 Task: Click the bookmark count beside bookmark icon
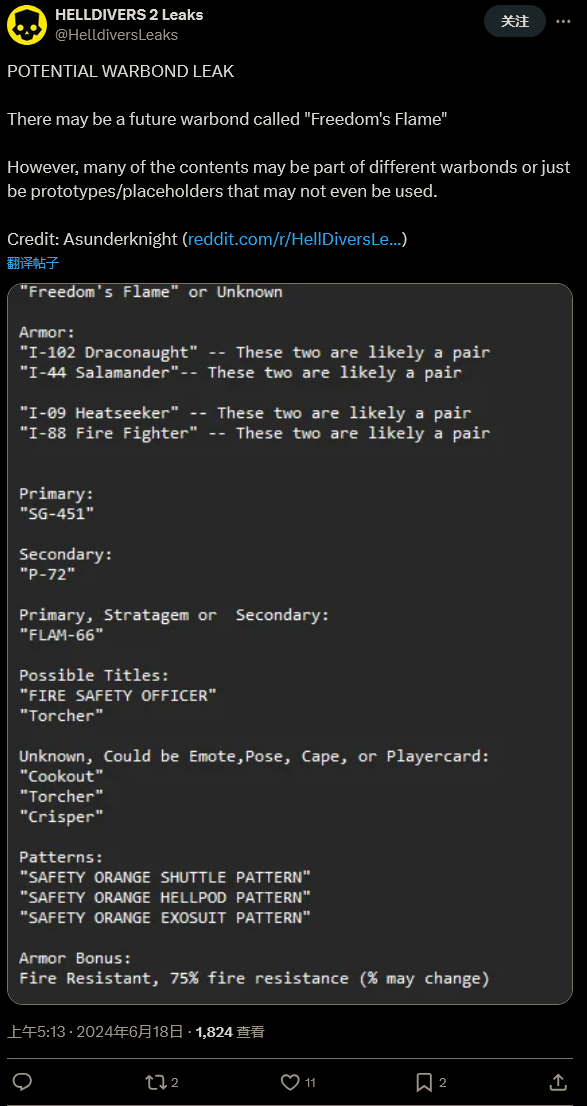point(442,1082)
